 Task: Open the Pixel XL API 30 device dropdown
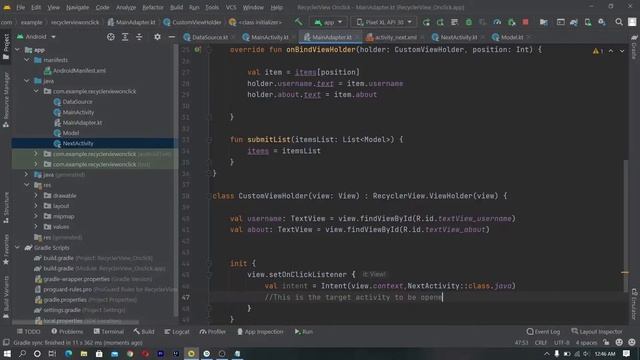(384, 22)
